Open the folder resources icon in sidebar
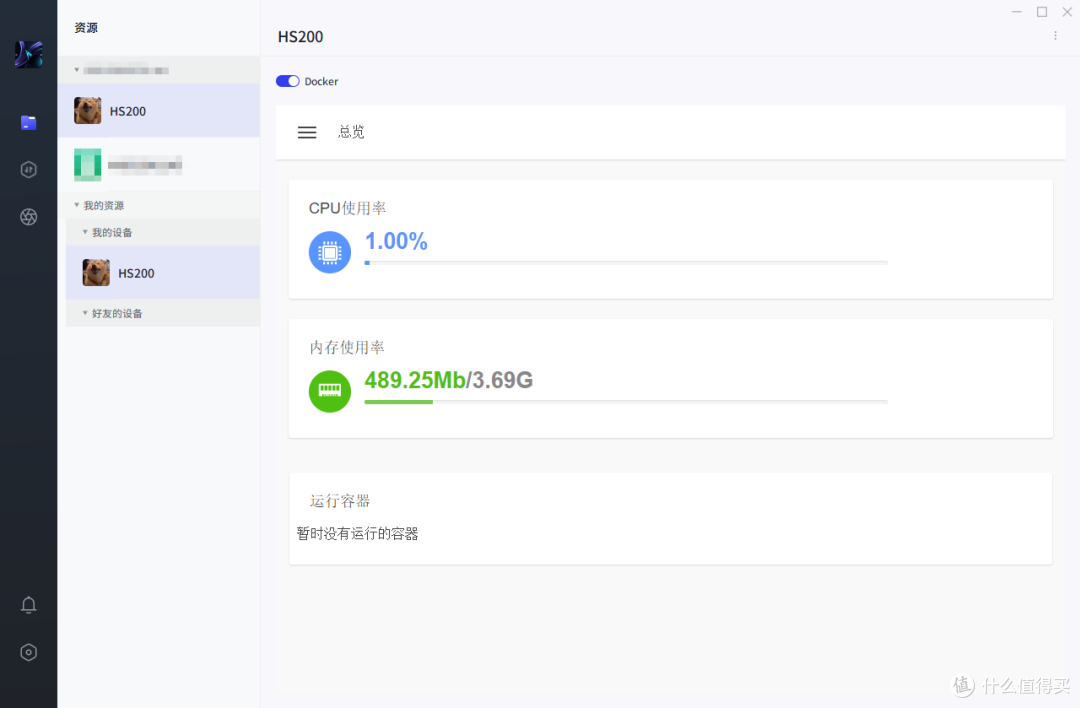 (x=28, y=123)
